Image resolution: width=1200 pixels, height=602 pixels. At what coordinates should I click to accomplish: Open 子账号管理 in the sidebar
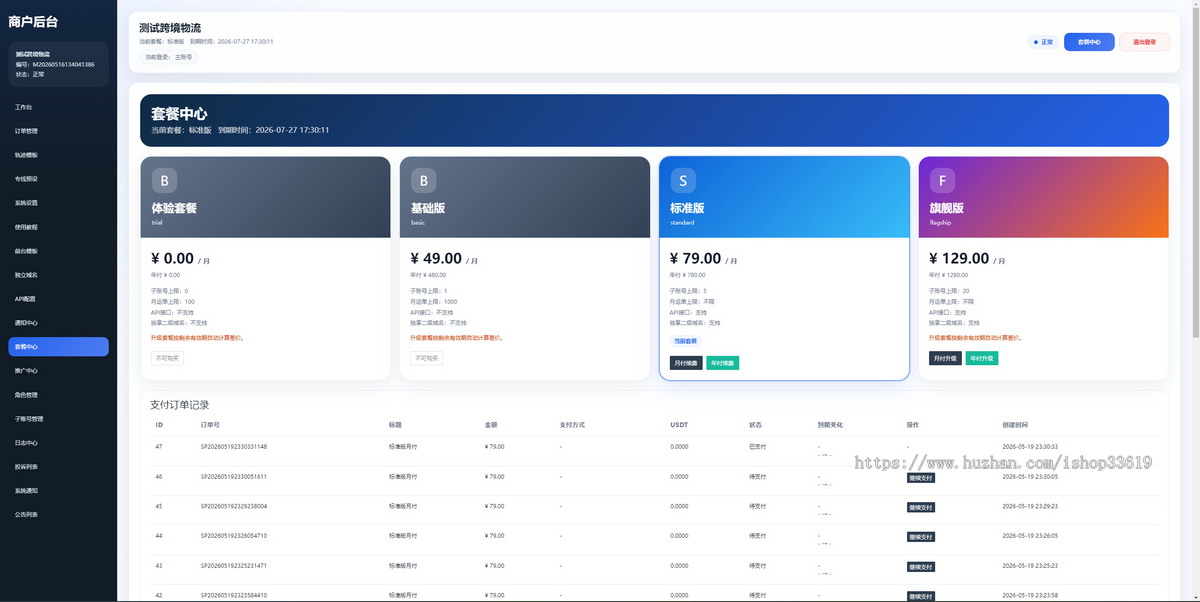pyautogui.click(x=58, y=419)
